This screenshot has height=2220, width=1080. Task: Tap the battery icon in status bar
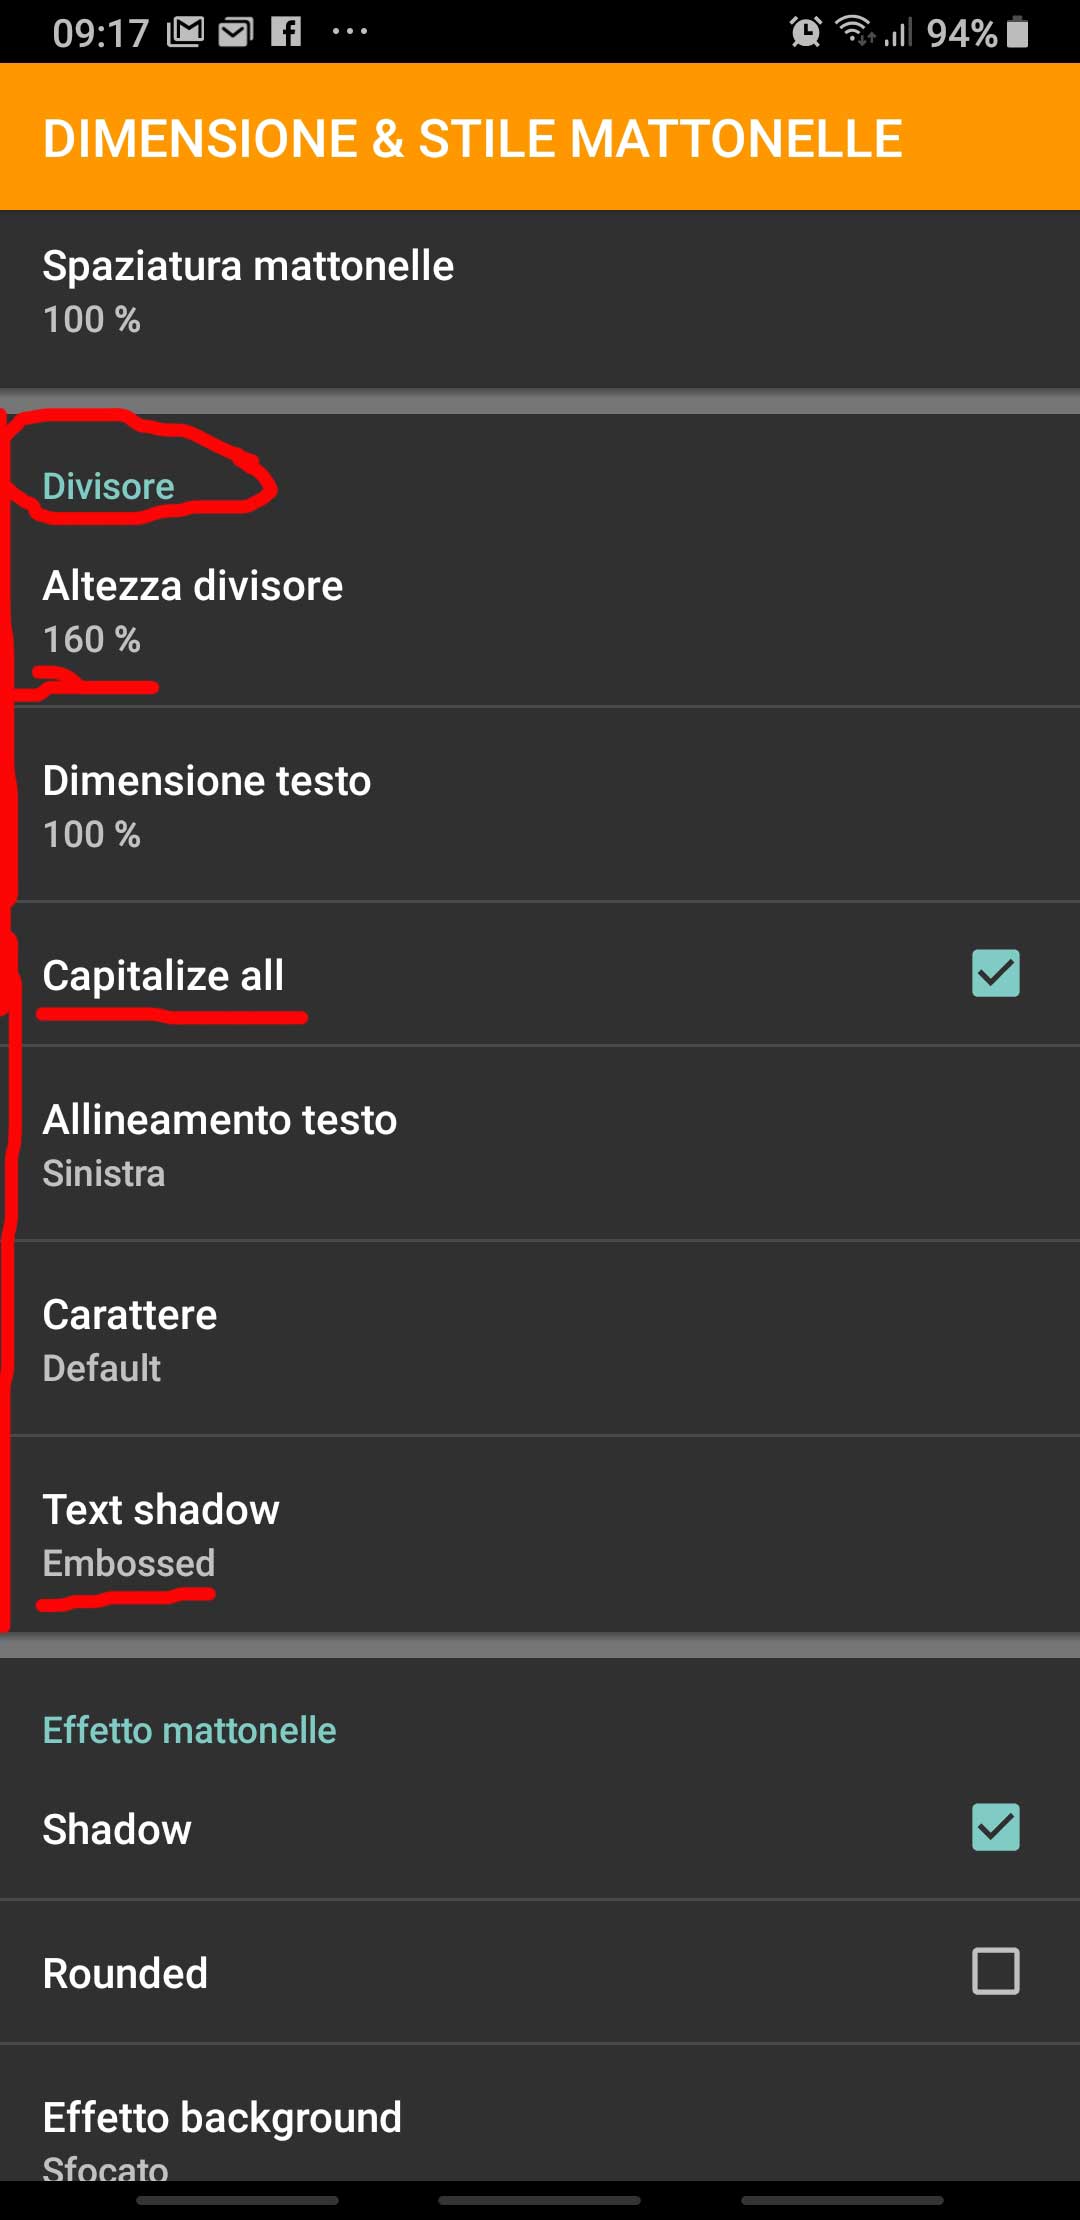(x=1017, y=32)
